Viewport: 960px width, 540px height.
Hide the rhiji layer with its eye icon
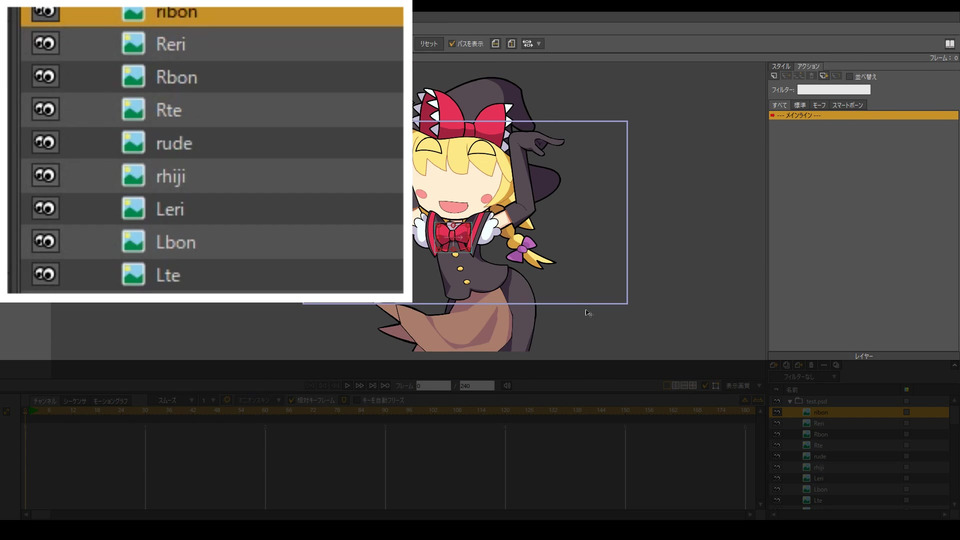(776, 467)
